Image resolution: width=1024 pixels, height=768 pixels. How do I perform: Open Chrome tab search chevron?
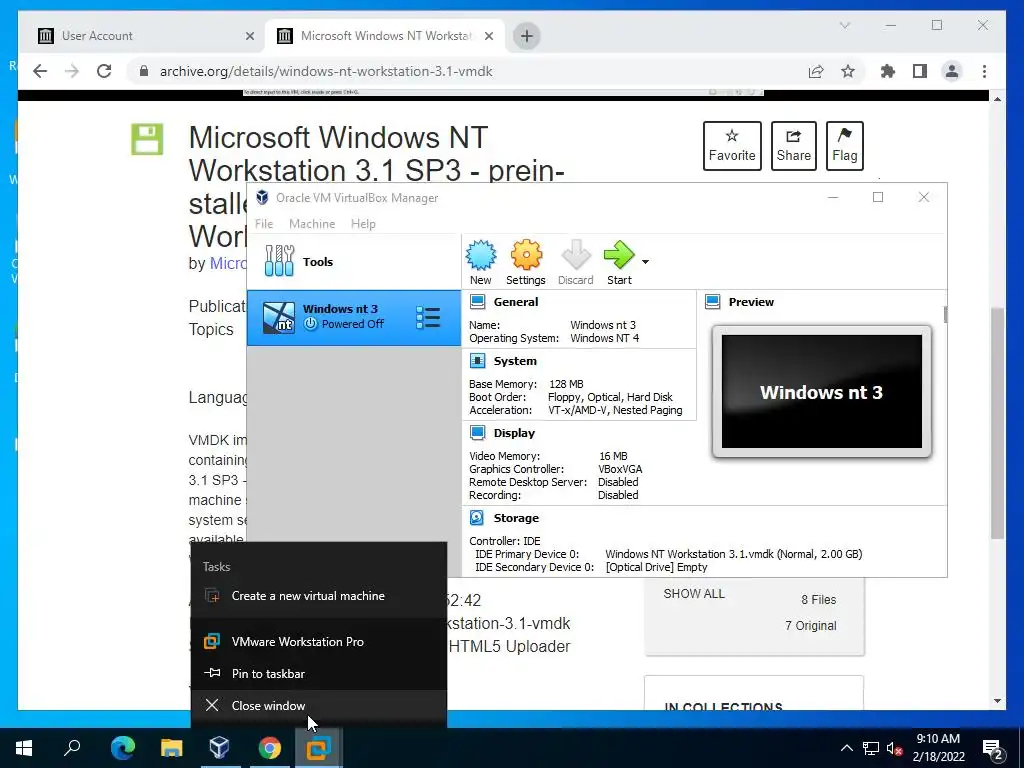(x=844, y=25)
